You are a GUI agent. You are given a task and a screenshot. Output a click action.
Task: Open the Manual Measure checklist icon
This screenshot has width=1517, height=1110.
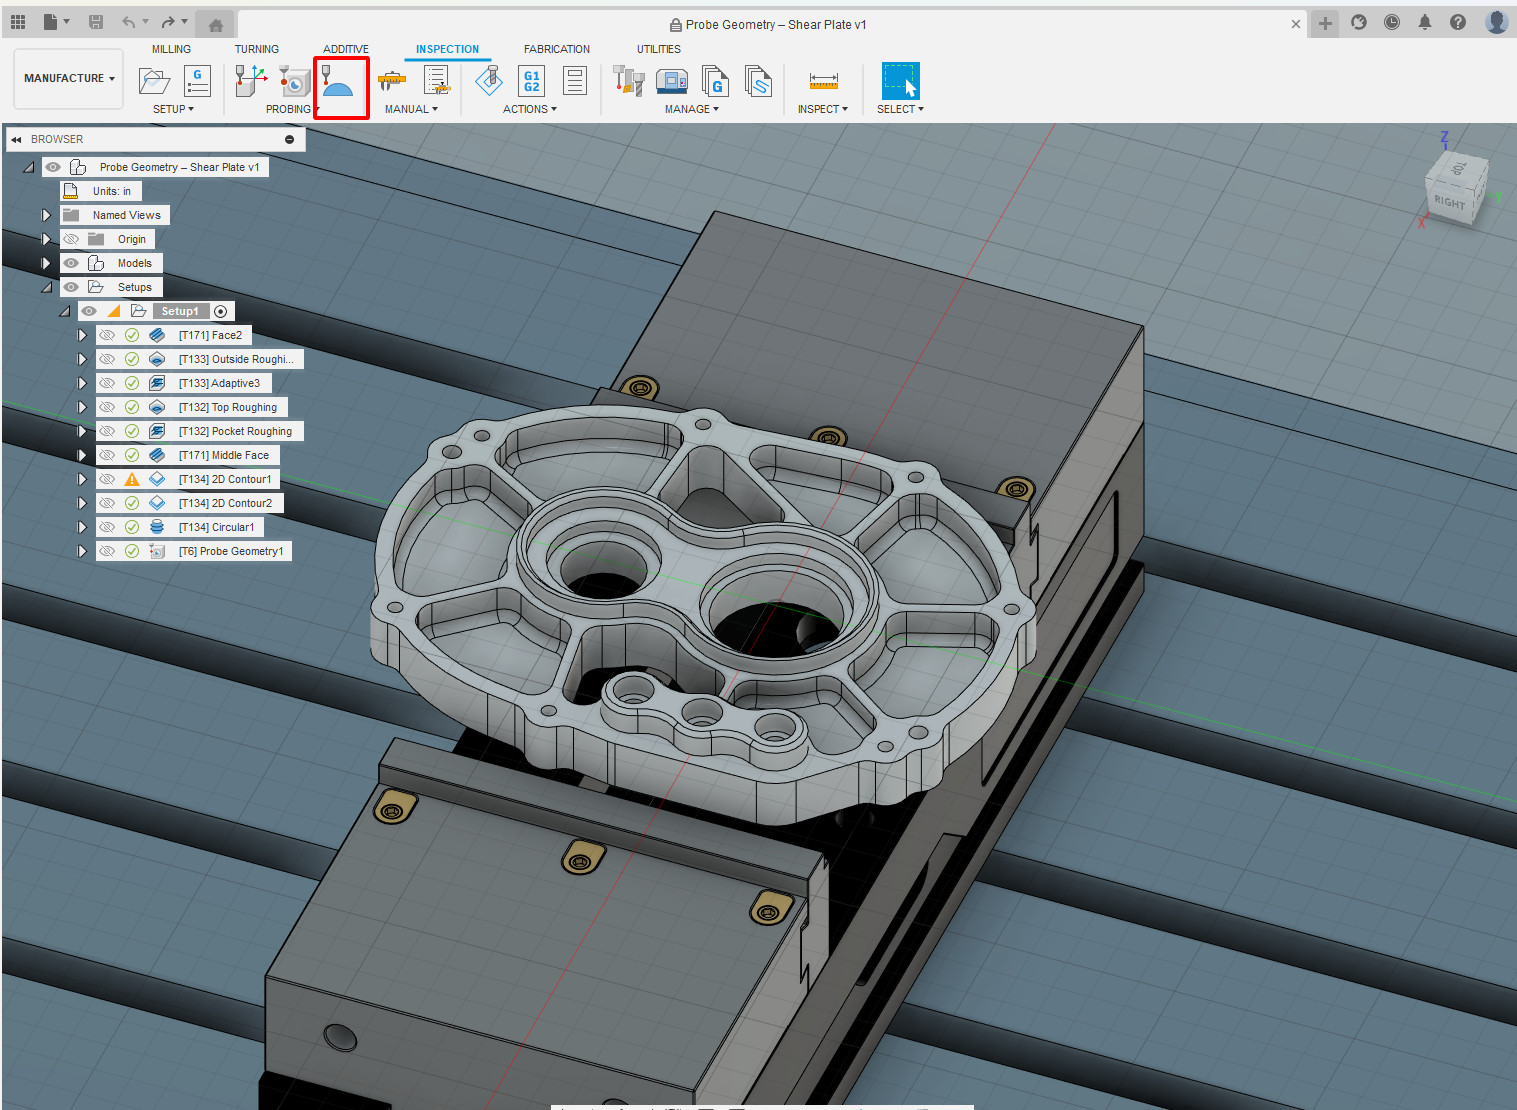(x=437, y=80)
